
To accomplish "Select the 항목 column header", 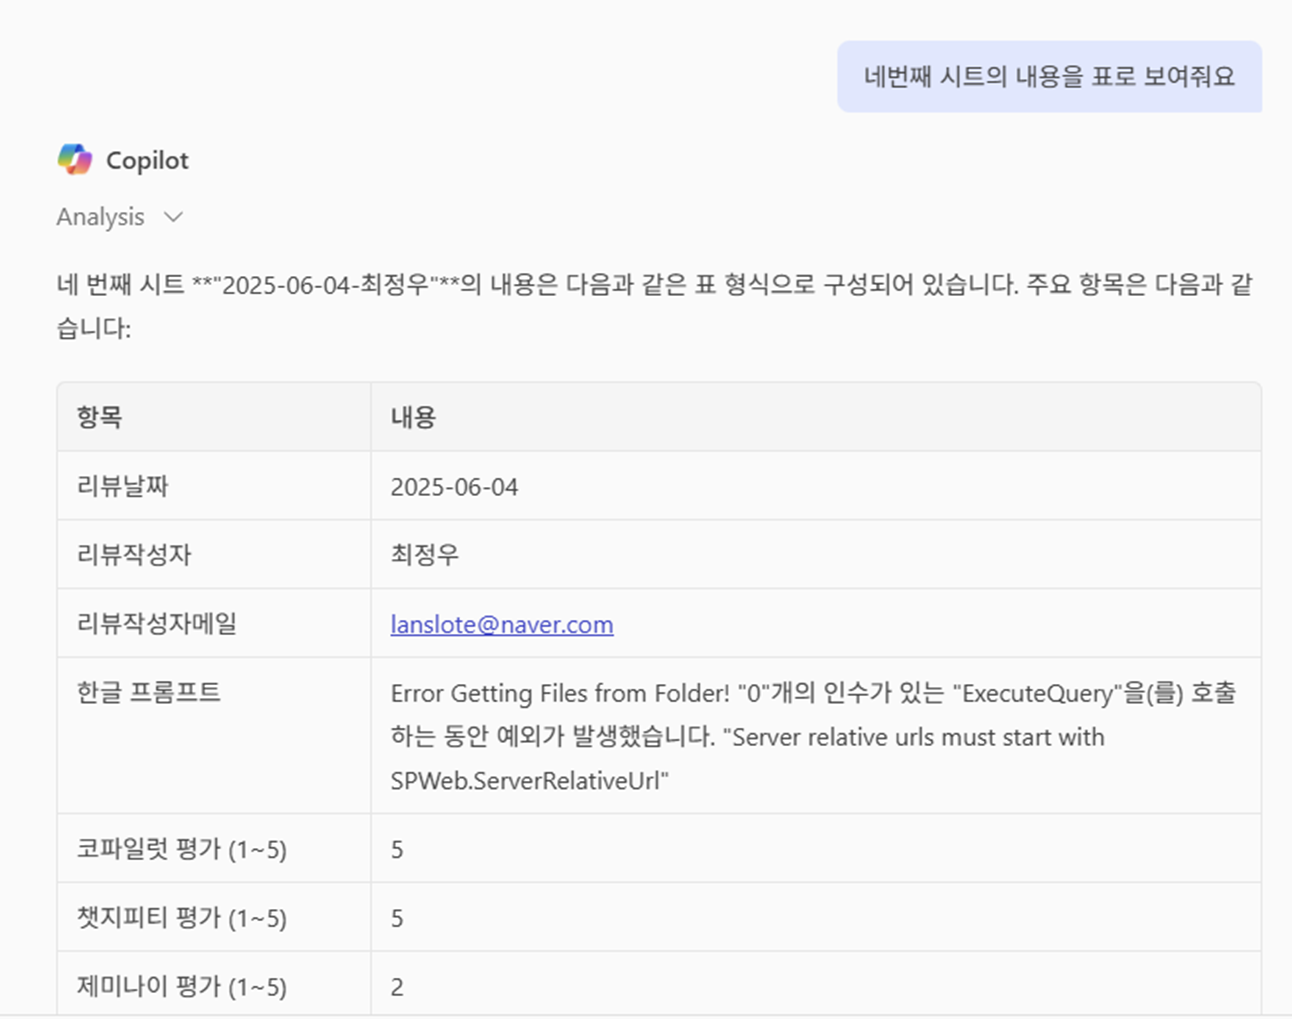I will 99,417.
